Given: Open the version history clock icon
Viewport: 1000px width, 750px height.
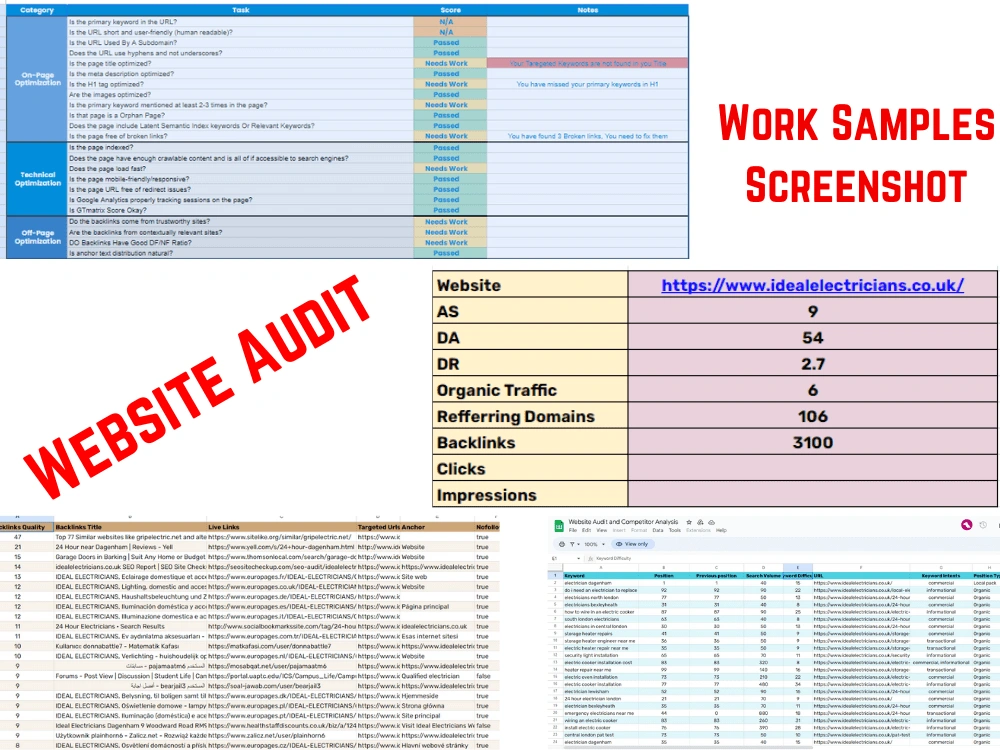Looking at the screenshot, I should tap(983, 525).
